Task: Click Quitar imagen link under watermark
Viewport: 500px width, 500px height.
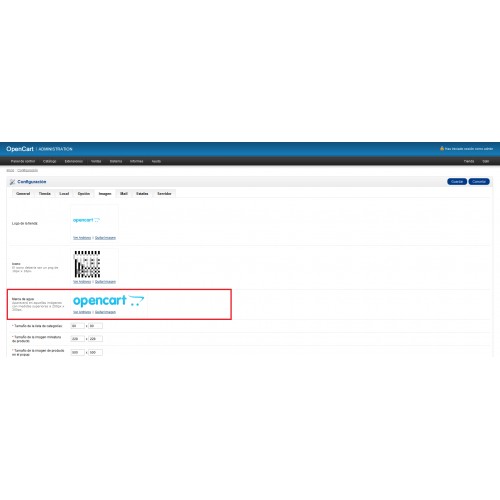Action: (x=105, y=312)
